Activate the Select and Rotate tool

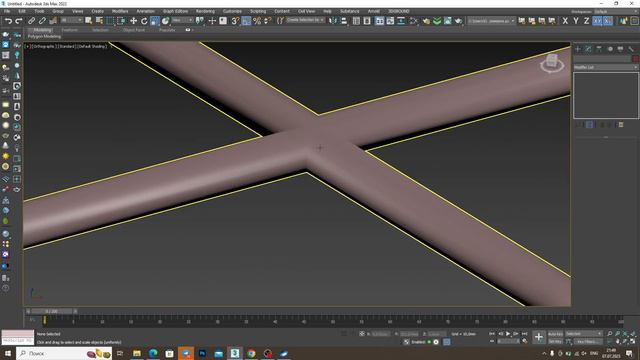coord(144,21)
